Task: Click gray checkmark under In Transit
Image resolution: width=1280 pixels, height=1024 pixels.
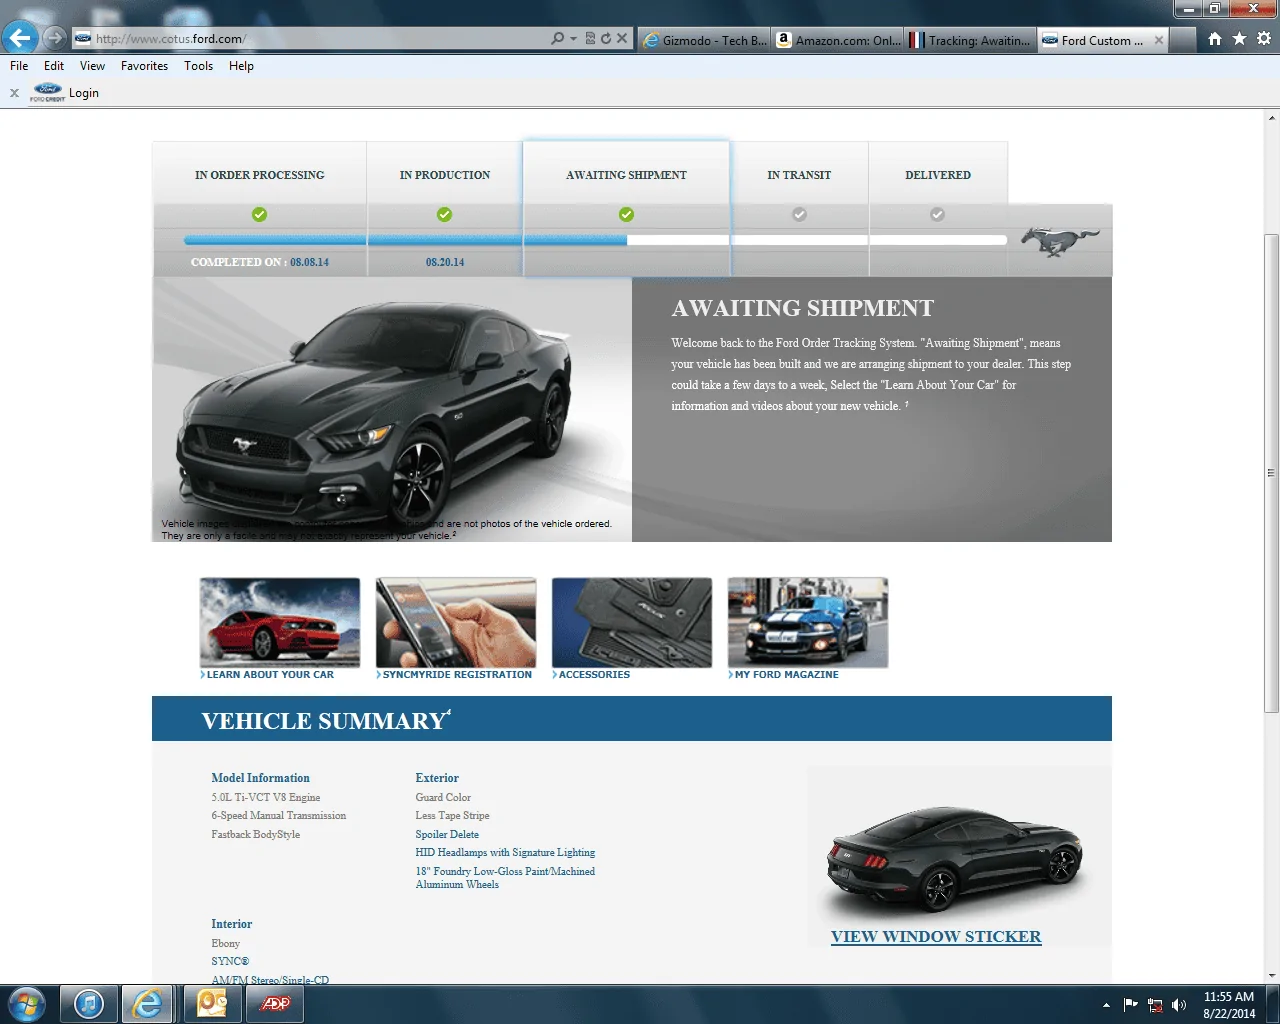Action: pyautogui.click(x=799, y=214)
